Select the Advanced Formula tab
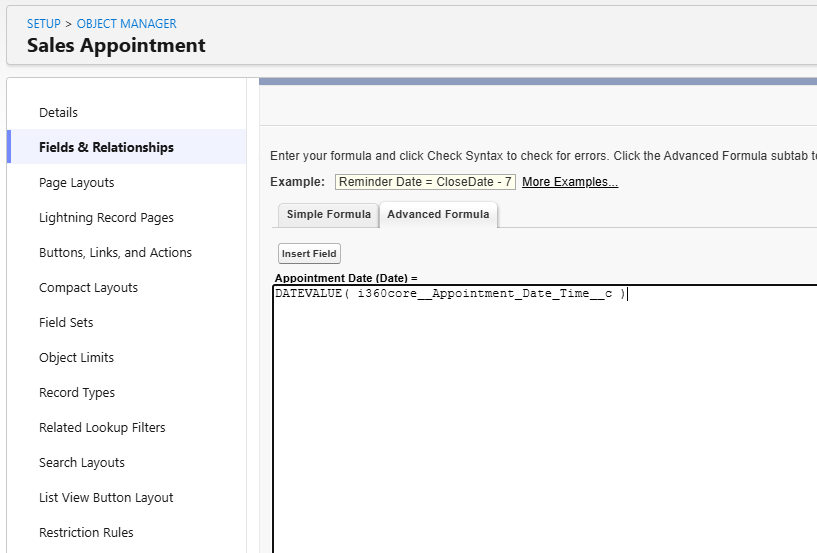Image resolution: width=817 pixels, height=553 pixels. point(438,215)
